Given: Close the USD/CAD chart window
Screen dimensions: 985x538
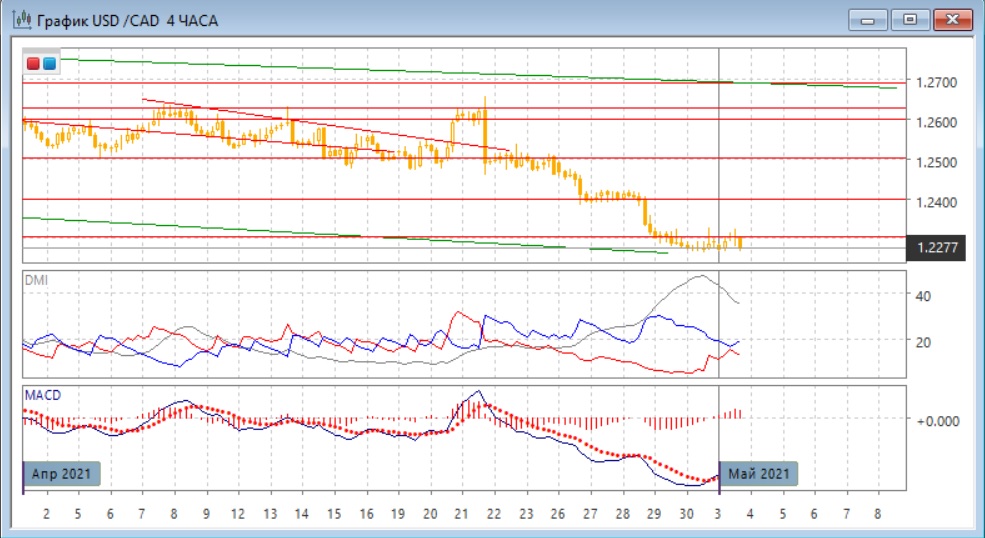Looking at the screenshot, I should point(952,19).
